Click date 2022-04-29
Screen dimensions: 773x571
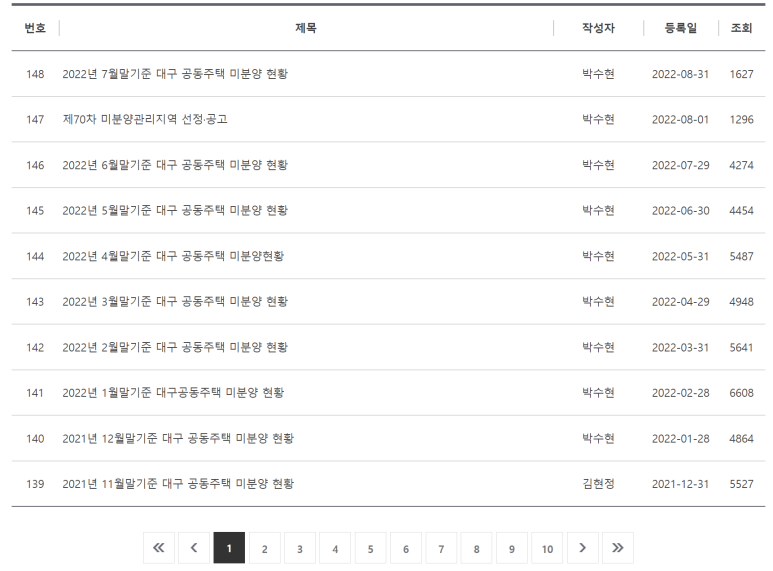click(x=681, y=302)
